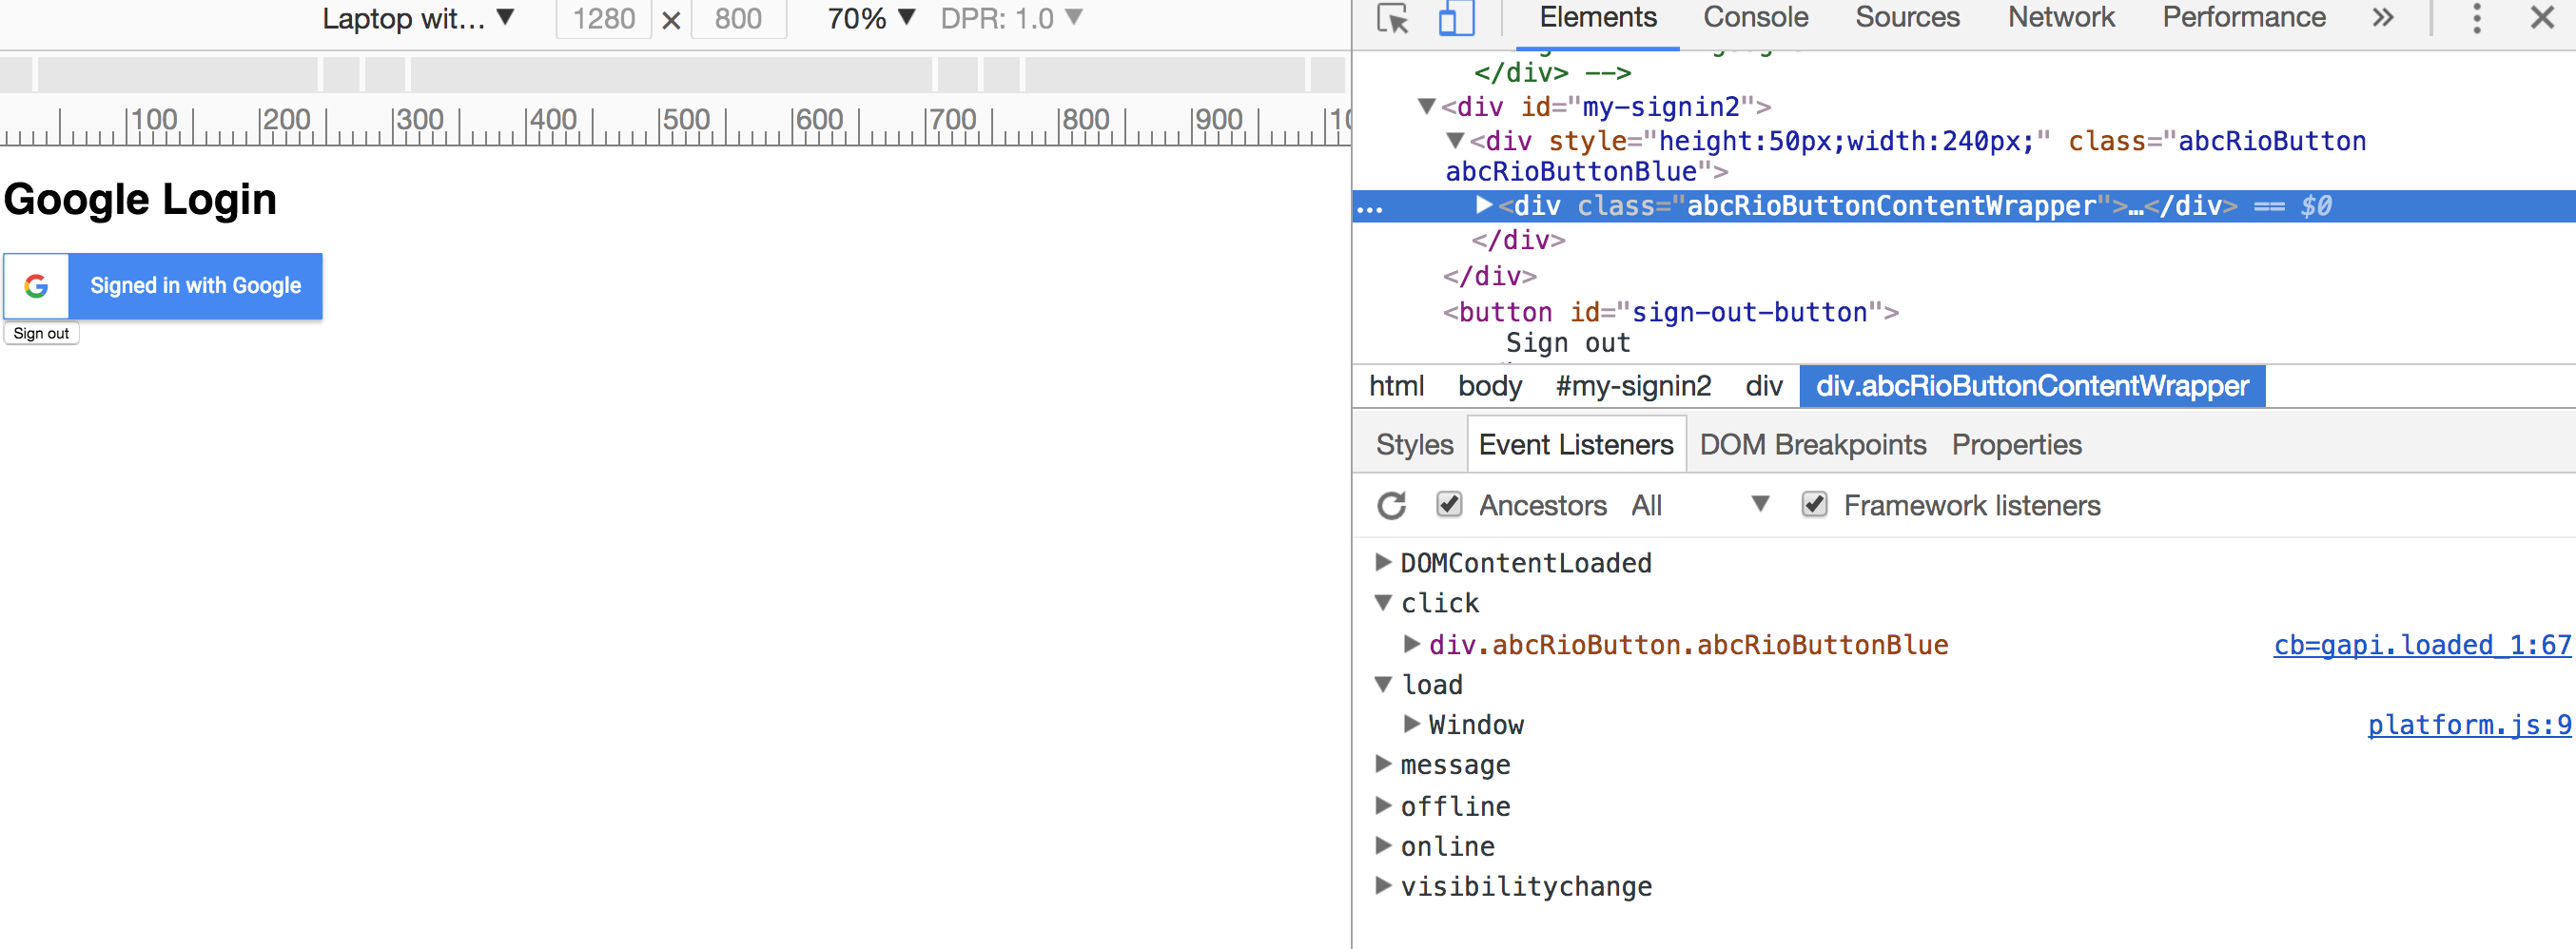
Task: Click the Google G logo on the sign-in button
Action: 36,286
